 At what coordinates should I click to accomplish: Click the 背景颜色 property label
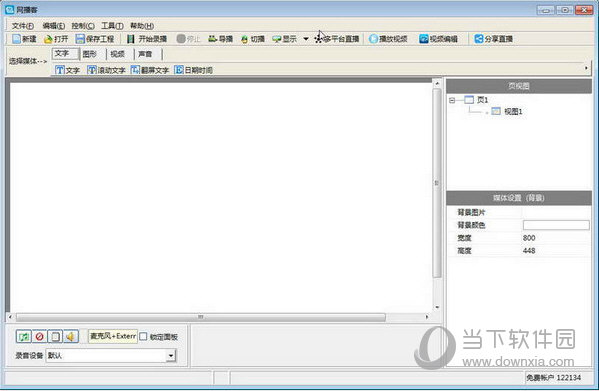[x=471, y=225]
